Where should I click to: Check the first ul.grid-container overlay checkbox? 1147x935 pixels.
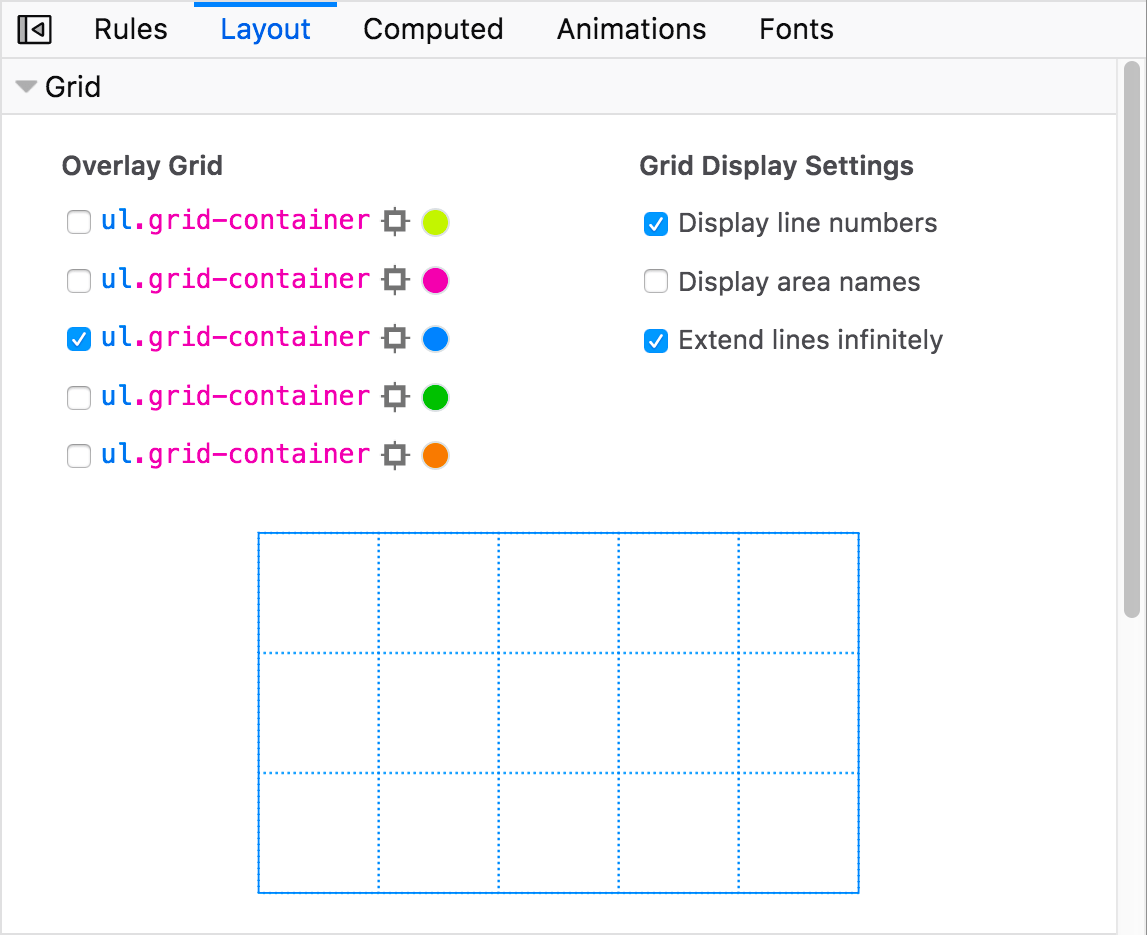(x=79, y=221)
